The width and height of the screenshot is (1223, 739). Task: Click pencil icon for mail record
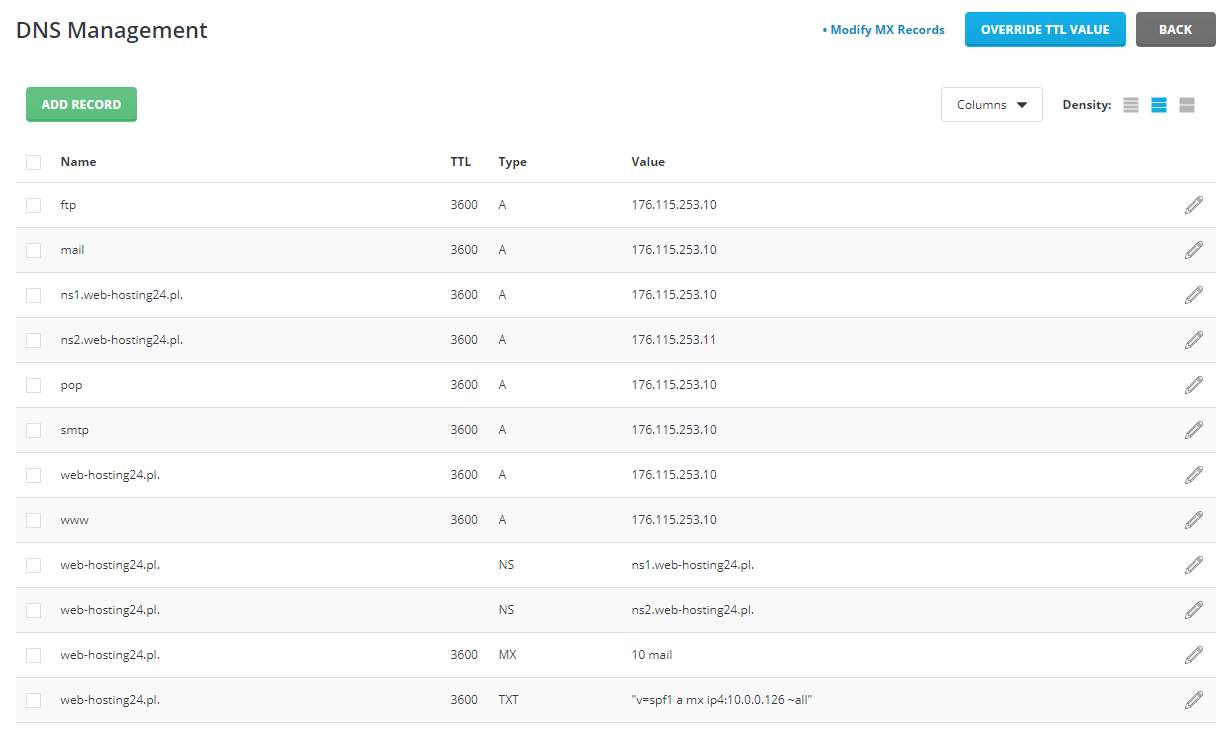coord(1193,250)
